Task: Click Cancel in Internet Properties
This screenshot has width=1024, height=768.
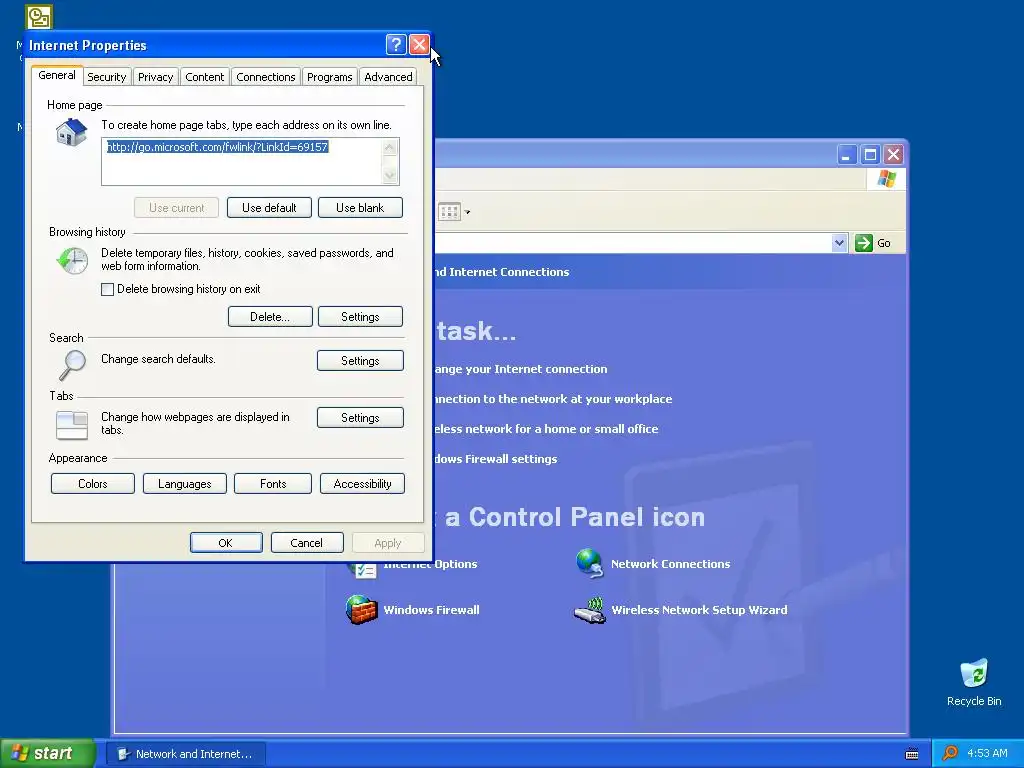Action: [307, 543]
